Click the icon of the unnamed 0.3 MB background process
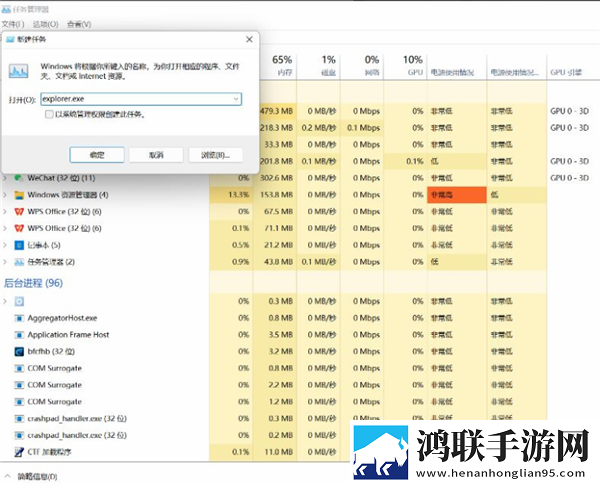Screen dimensions: 600x485 coord(19,302)
